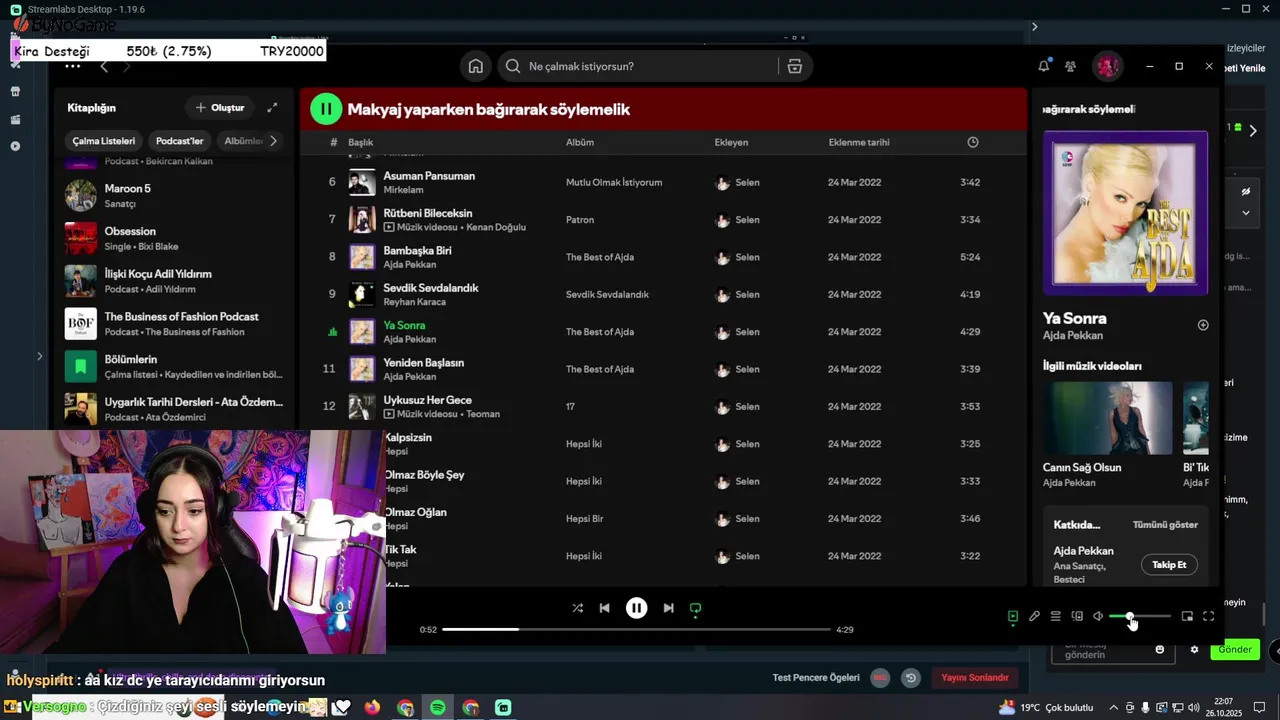Open the three-dots Spotify menu
Screen dimensions: 1280x720
point(72,66)
